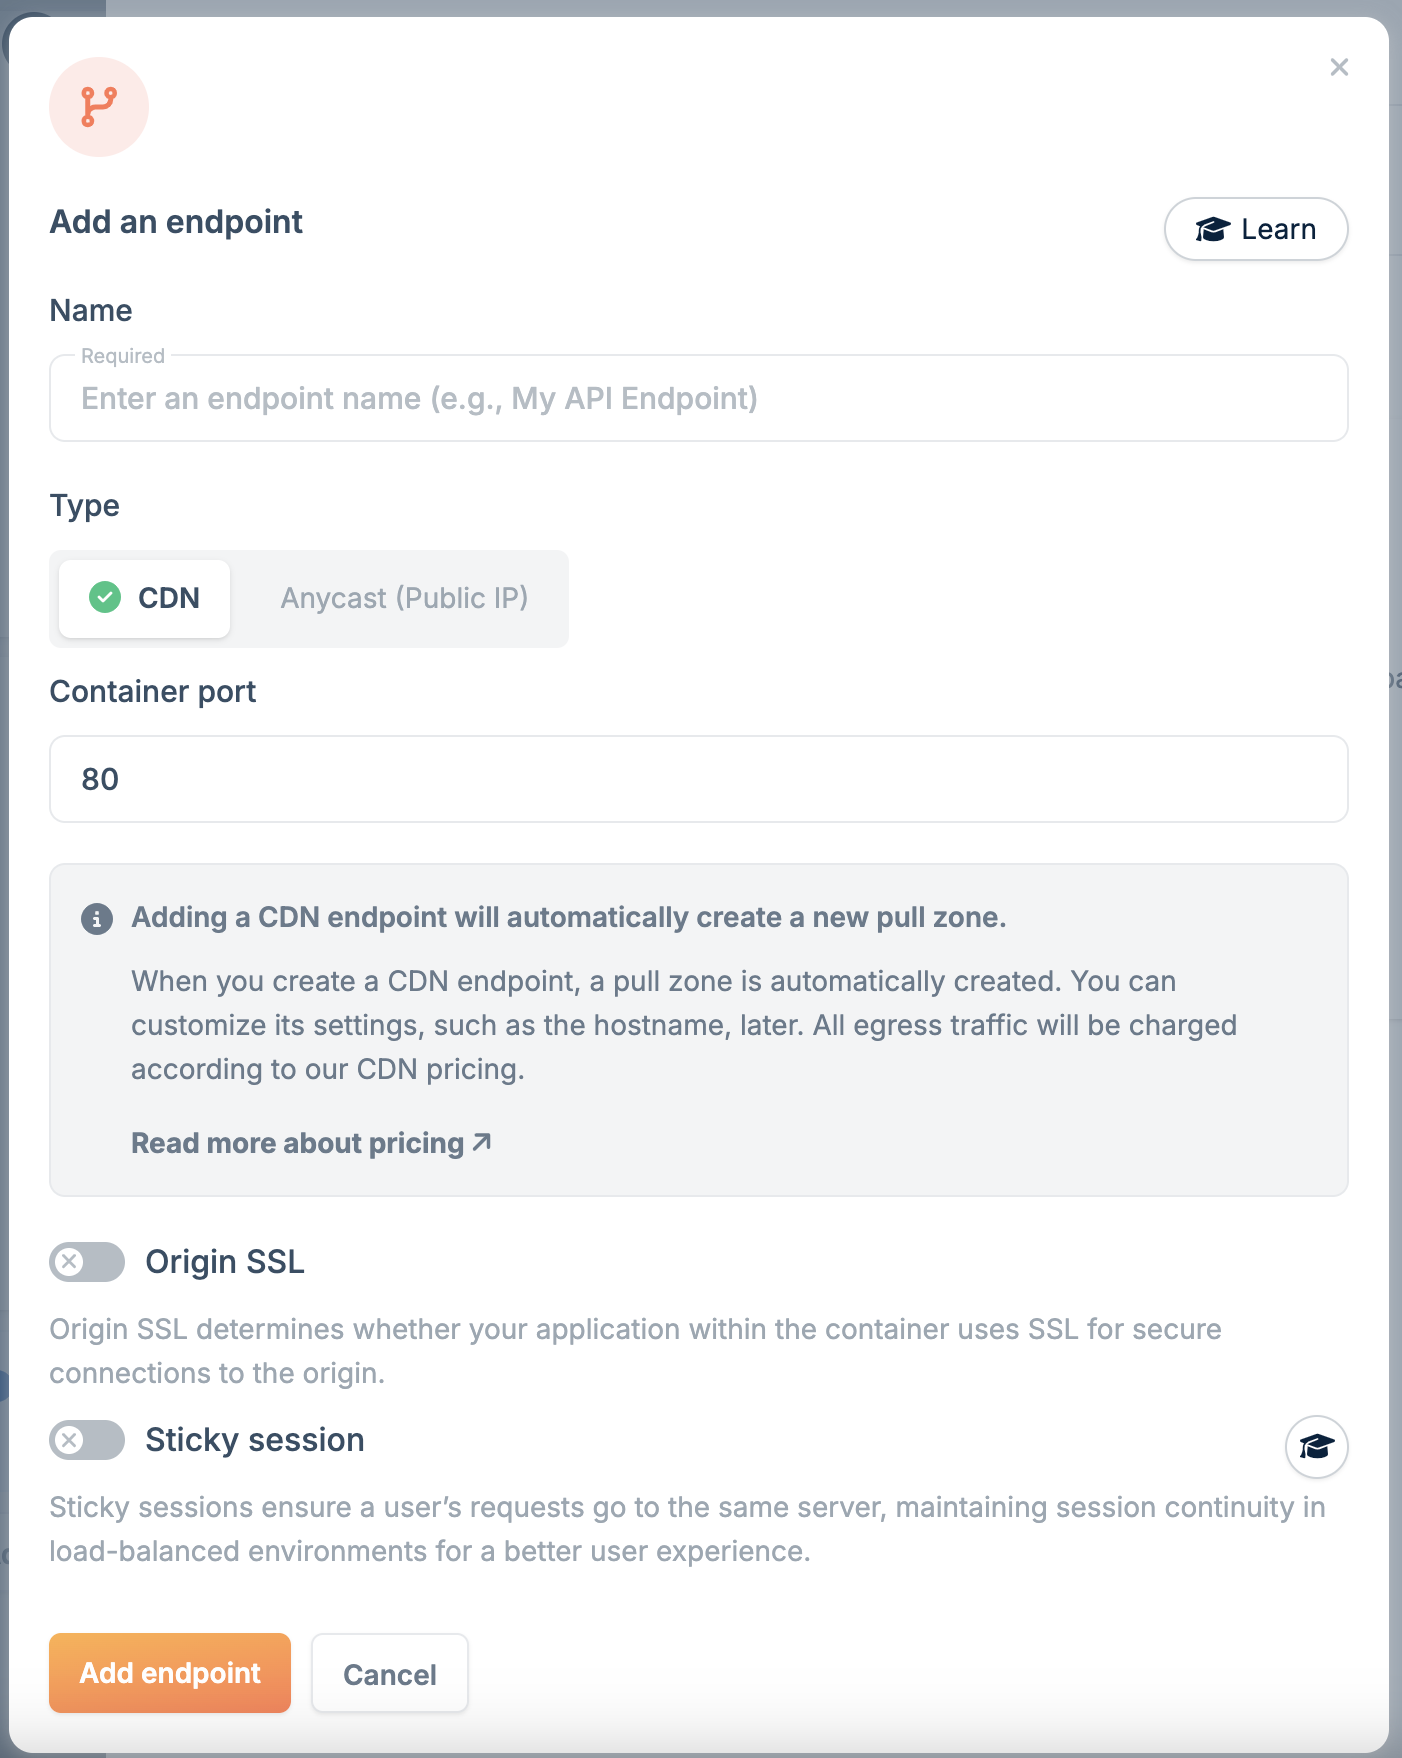The height and width of the screenshot is (1758, 1402).
Task: Click the Container port field showing 80
Action: pos(698,779)
